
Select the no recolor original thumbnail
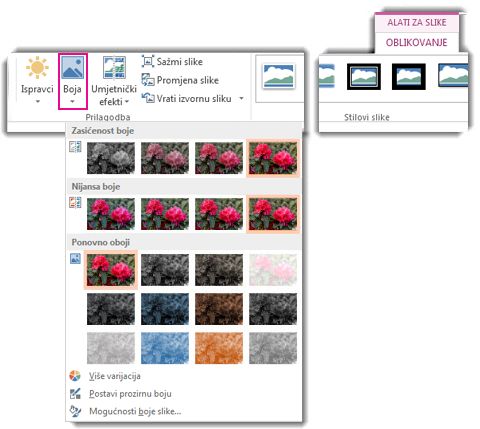[111, 270]
